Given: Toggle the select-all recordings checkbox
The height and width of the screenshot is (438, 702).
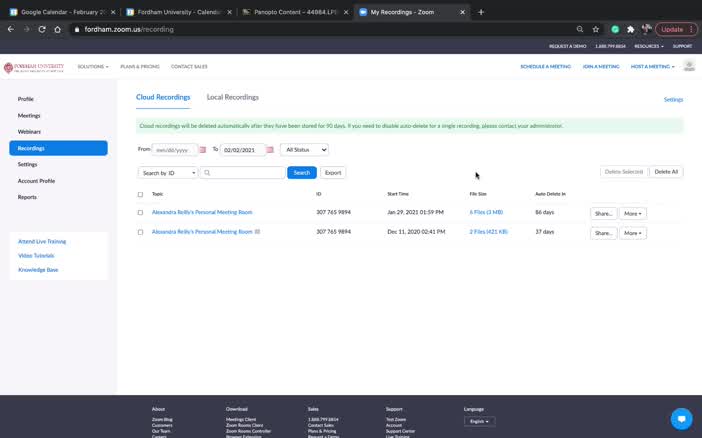Looking at the screenshot, I should 140,194.
